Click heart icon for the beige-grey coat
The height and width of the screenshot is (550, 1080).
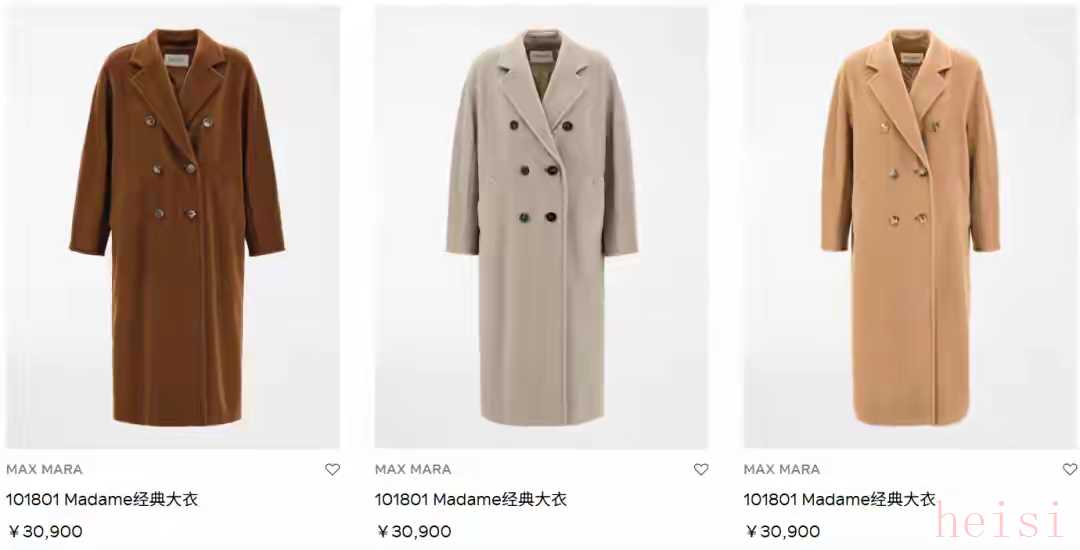click(x=701, y=469)
